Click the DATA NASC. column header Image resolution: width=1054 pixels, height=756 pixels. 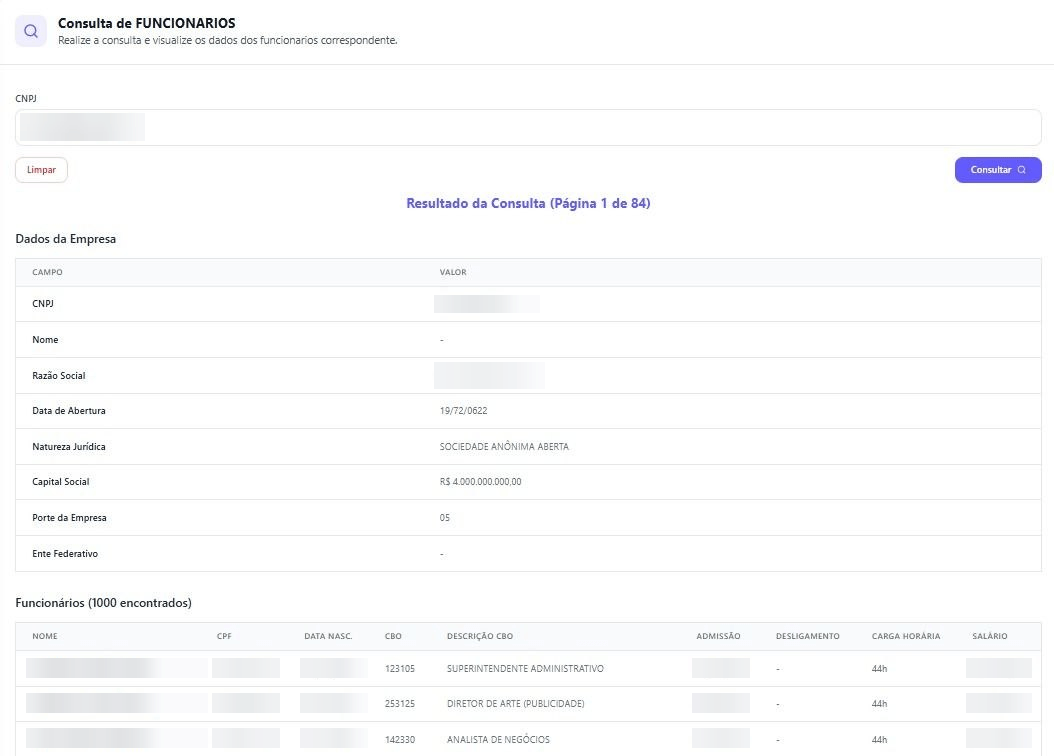(328, 636)
